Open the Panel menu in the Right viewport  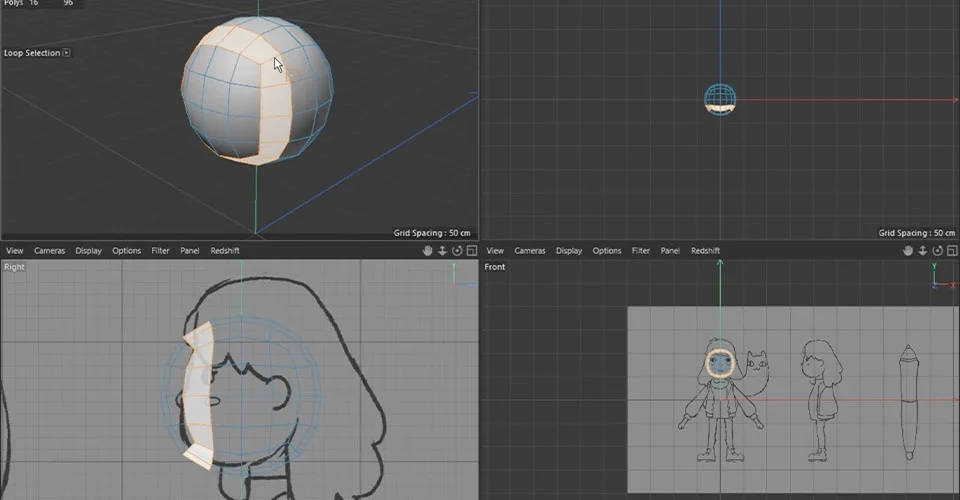(190, 251)
